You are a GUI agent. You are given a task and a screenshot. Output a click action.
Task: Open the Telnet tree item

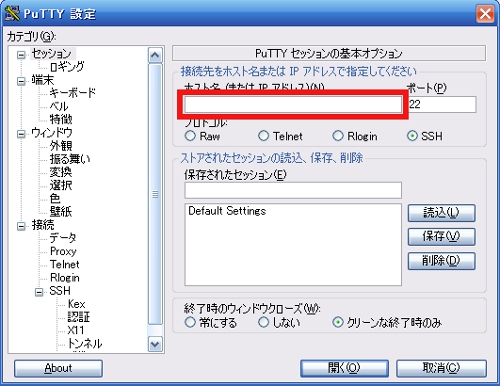pyautogui.click(x=64, y=264)
